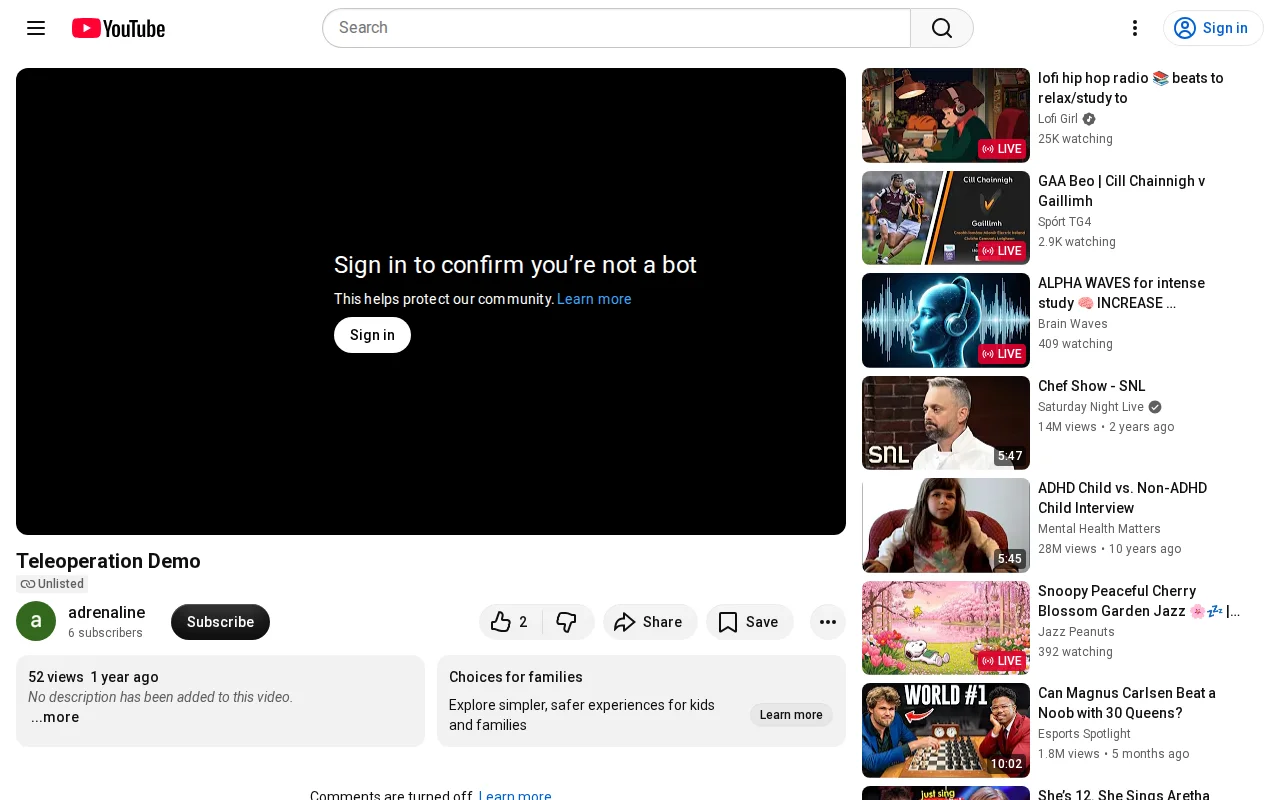Click the Teleoperation Demo video title
1280x800 pixels.
[x=108, y=561]
